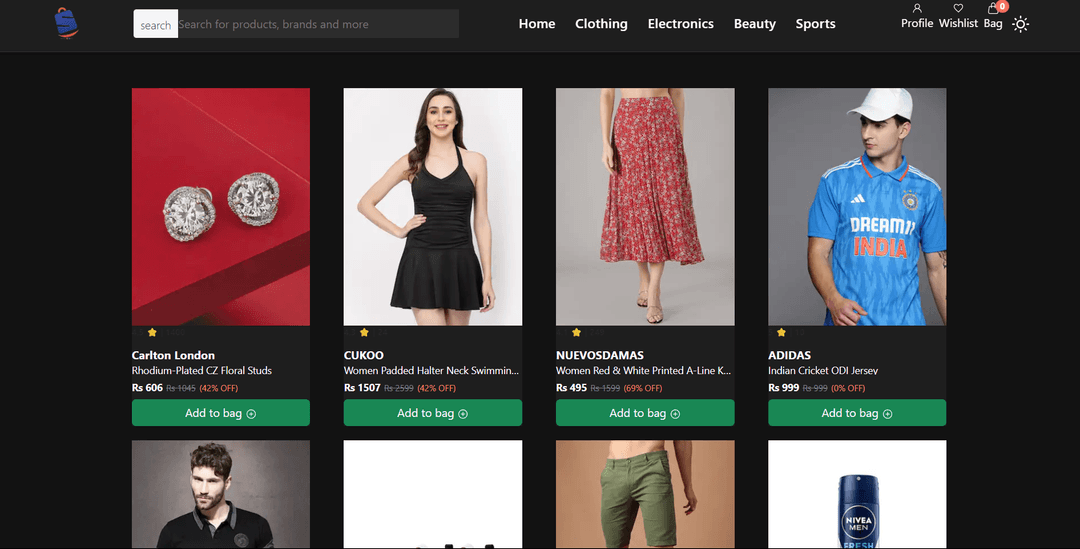Add CUKOO swimming dress to bag
Image resolution: width=1080 pixels, height=549 pixels.
pyautogui.click(x=433, y=413)
